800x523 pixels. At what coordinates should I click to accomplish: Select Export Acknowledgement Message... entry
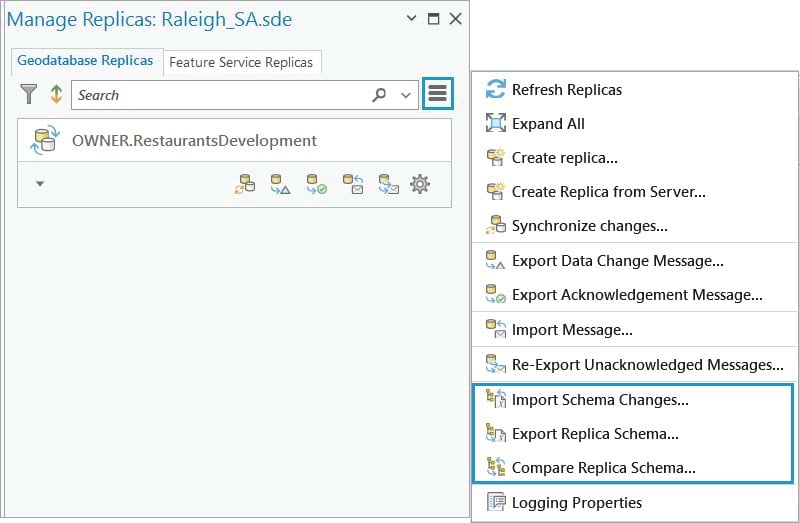point(635,295)
